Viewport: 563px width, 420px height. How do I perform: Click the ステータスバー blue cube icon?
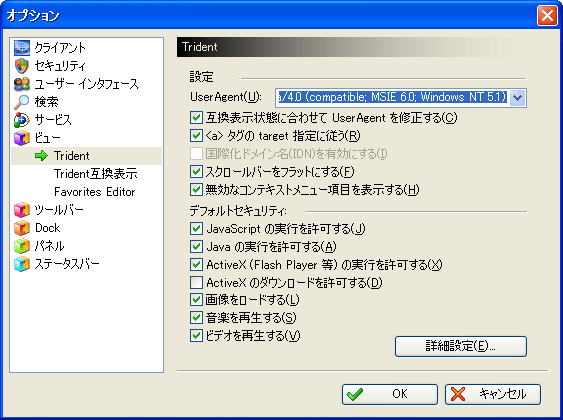[x=22, y=264]
